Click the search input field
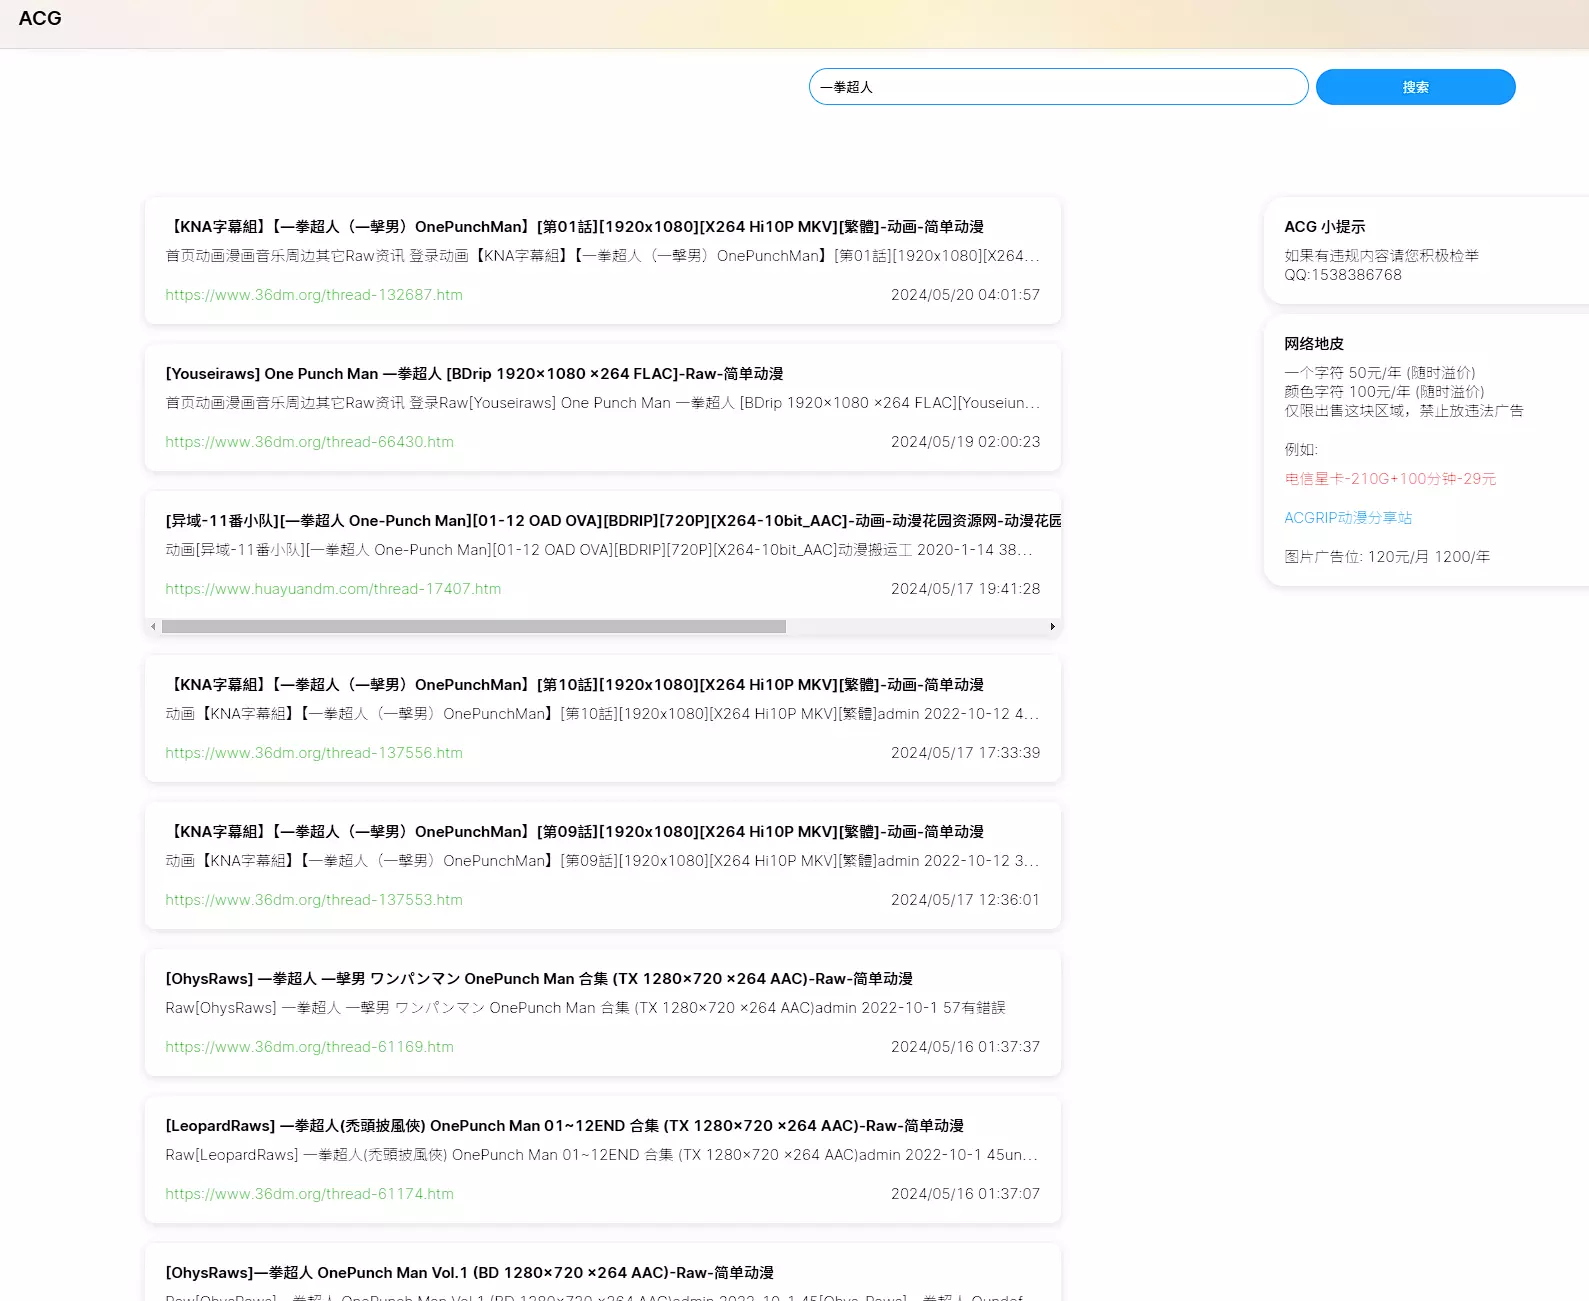Screen dimensions: 1589x1301 1058,87
